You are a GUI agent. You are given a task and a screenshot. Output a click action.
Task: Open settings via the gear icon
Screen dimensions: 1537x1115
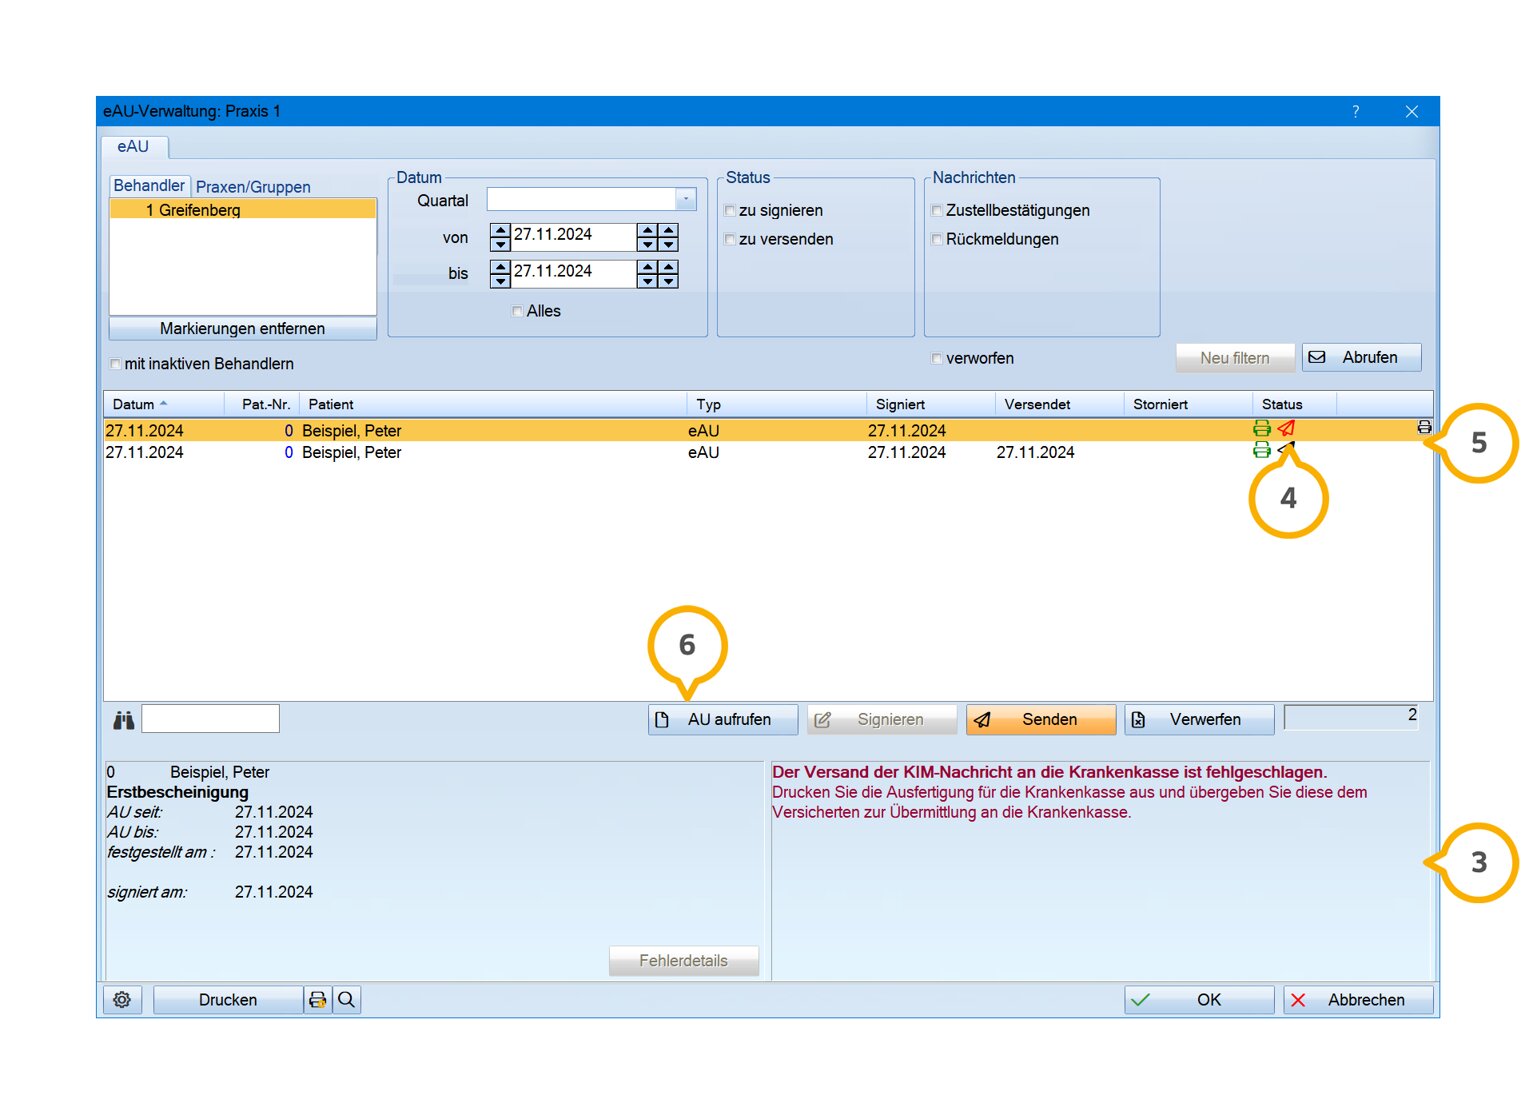click(122, 1000)
